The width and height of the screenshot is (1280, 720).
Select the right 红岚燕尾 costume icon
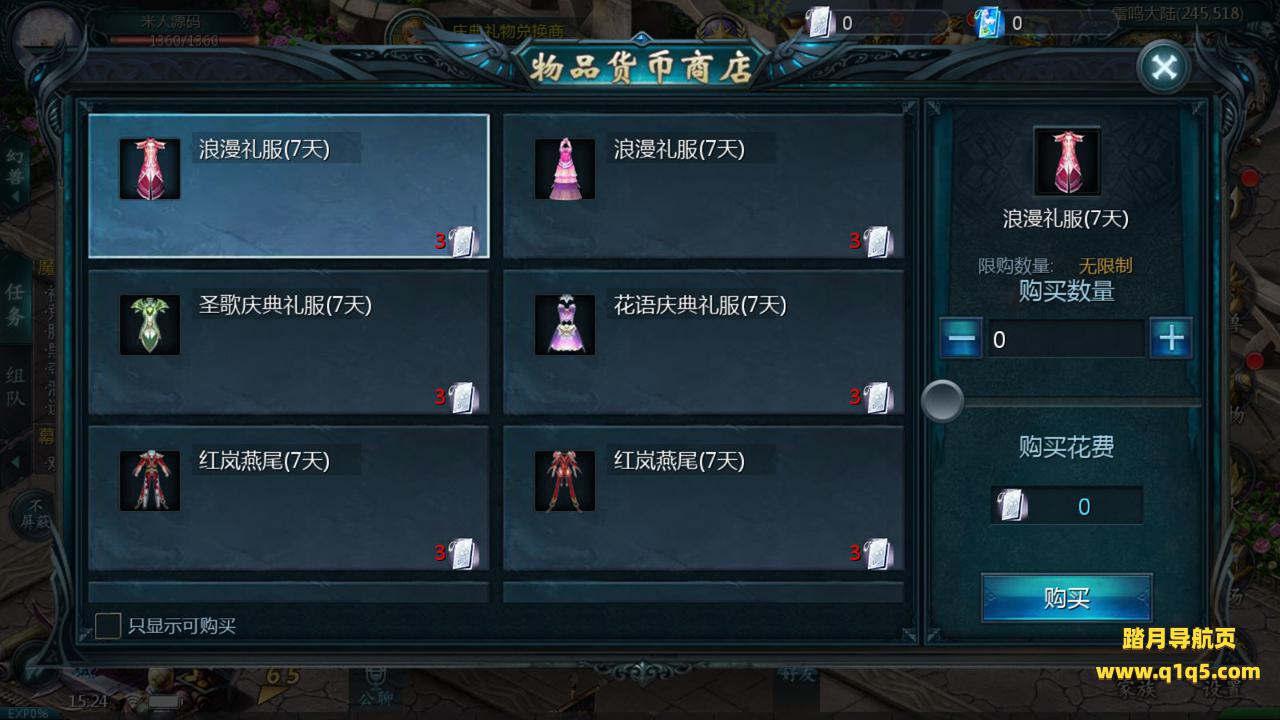[x=565, y=480]
